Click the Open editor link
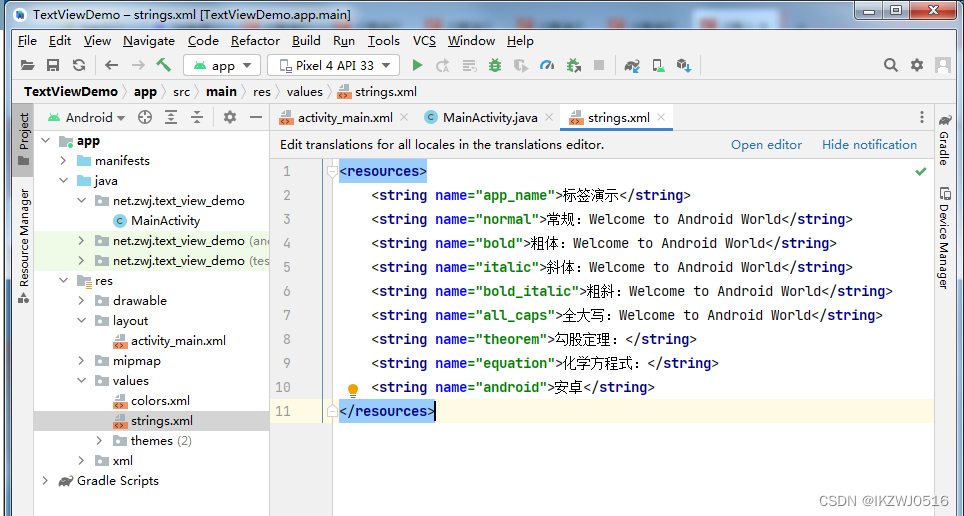This screenshot has width=964, height=516. [x=766, y=145]
